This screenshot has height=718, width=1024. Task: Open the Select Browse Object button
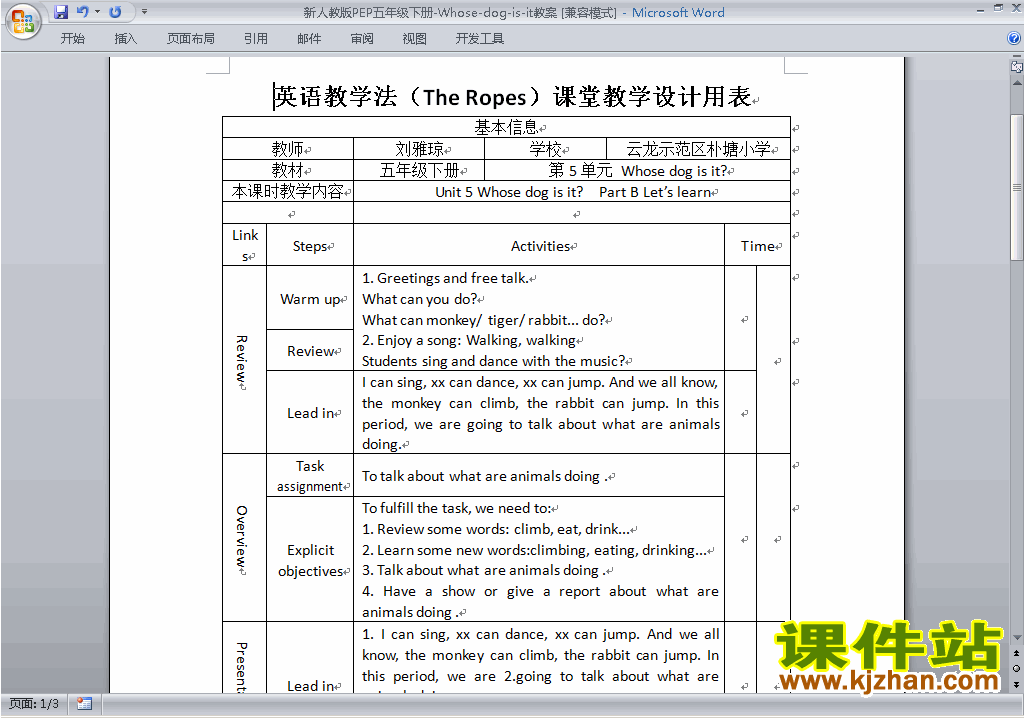[x=1017, y=668]
